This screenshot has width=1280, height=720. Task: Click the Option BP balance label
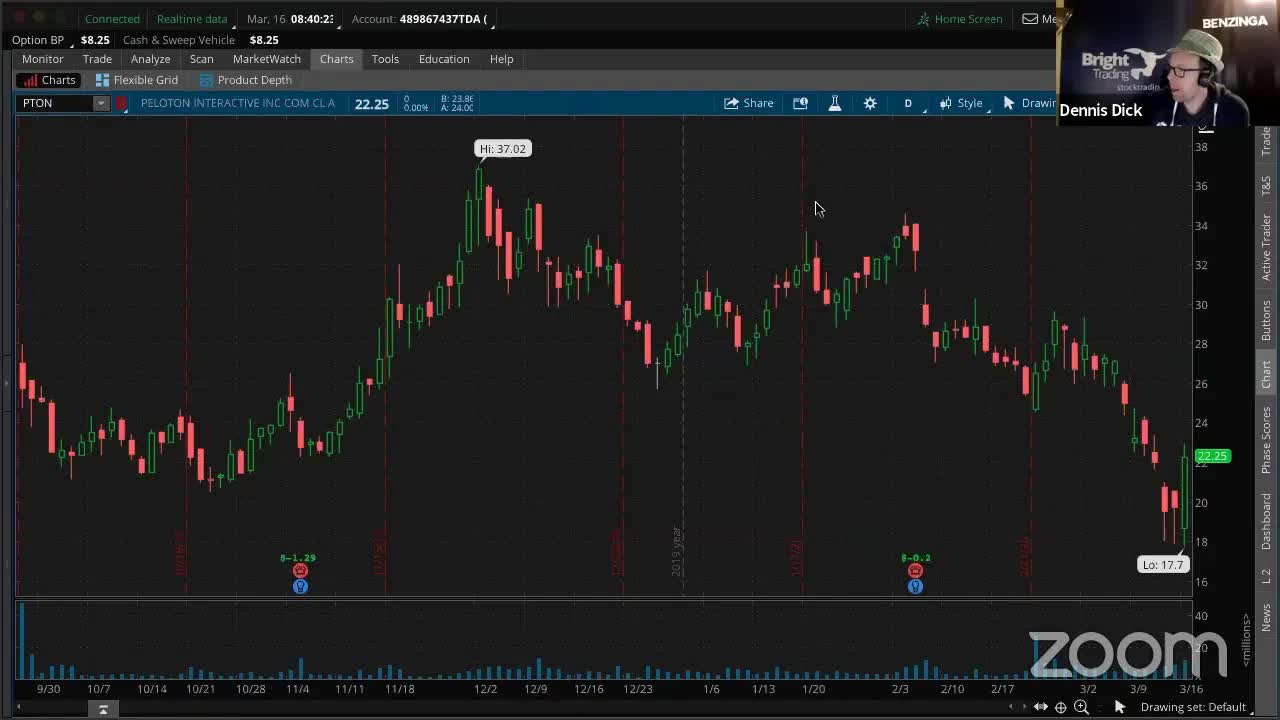(x=38, y=40)
